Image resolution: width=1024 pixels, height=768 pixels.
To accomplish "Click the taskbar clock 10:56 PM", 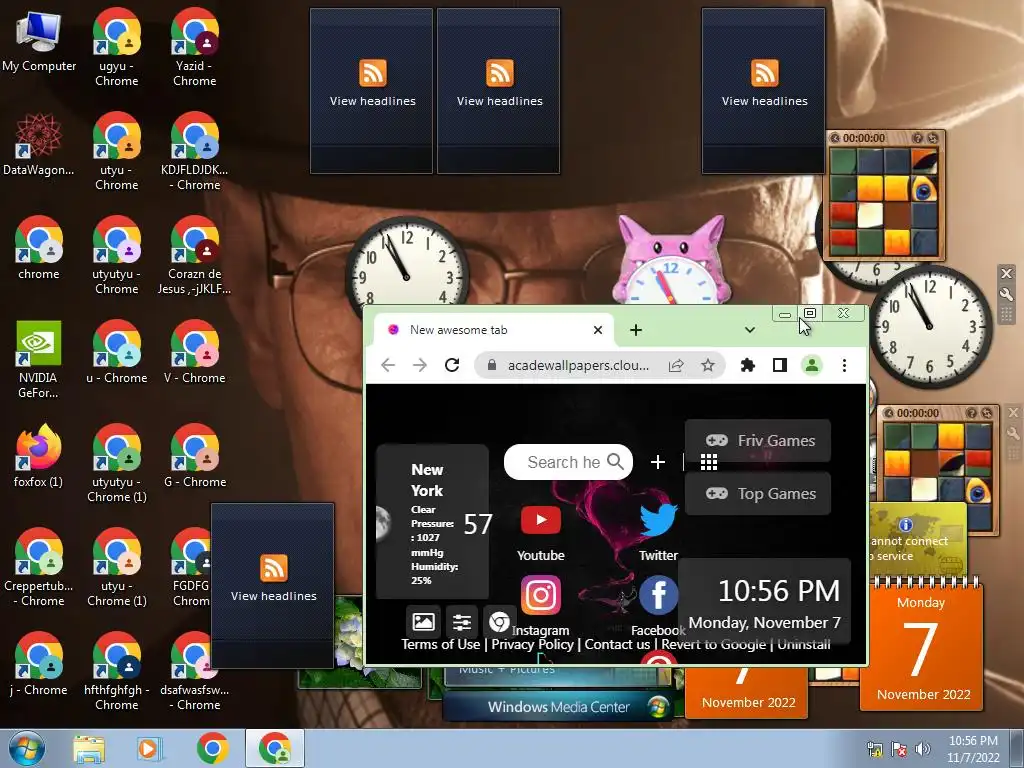I will [x=973, y=749].
